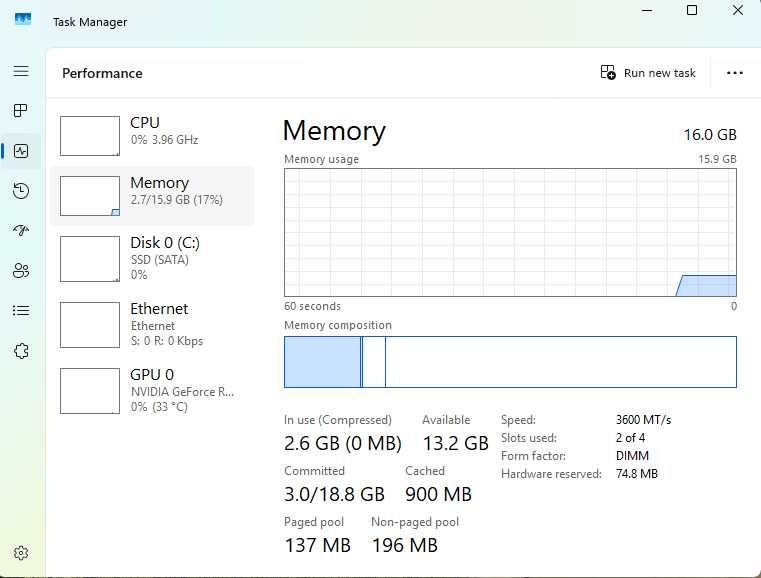The width and height of the screenshot is (761, 578).
Task: Open the Services puzzle icon page
Action: click(21, 351)
